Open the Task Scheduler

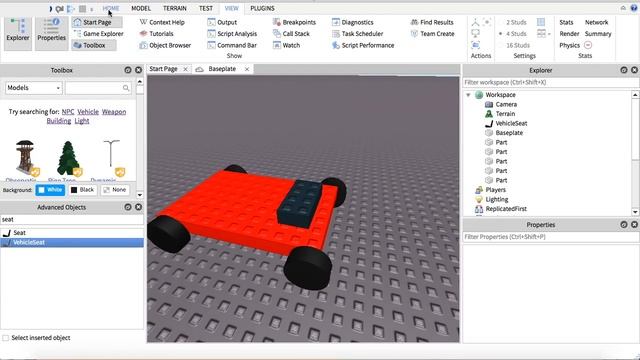(x=358, y=34)
